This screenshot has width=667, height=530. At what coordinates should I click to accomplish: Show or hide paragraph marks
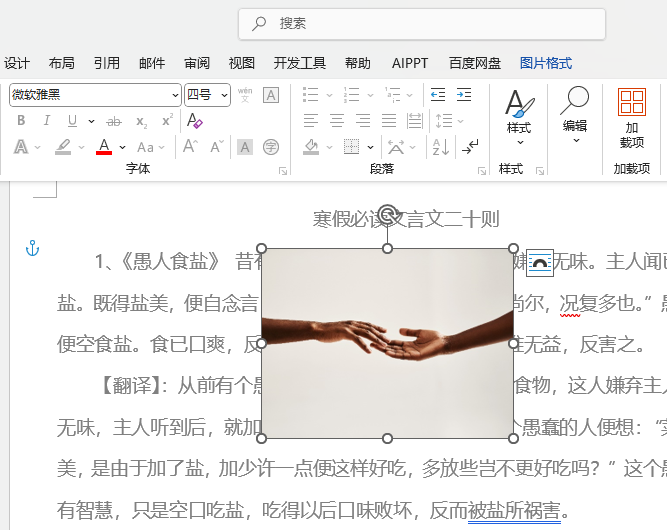(x=470, y=147)
